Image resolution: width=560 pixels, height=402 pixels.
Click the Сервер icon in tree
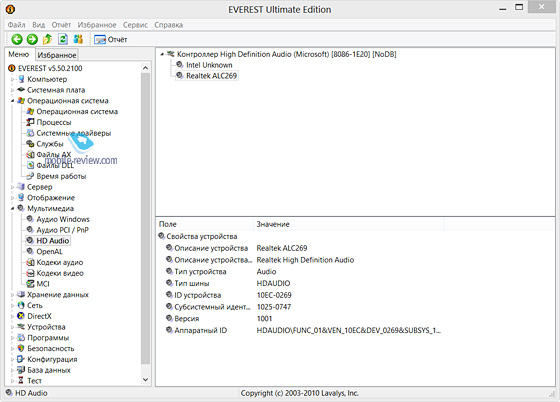(x=21, y=186)
